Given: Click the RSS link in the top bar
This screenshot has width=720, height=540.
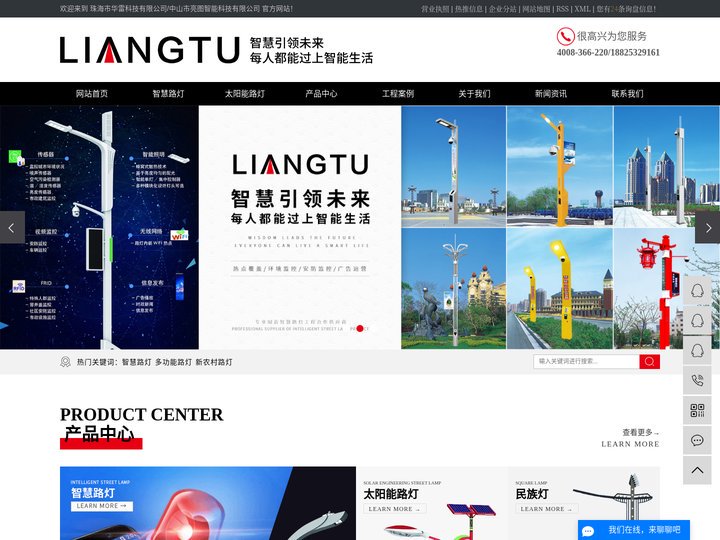Looking at the screenshot, I should click(562, 9).
